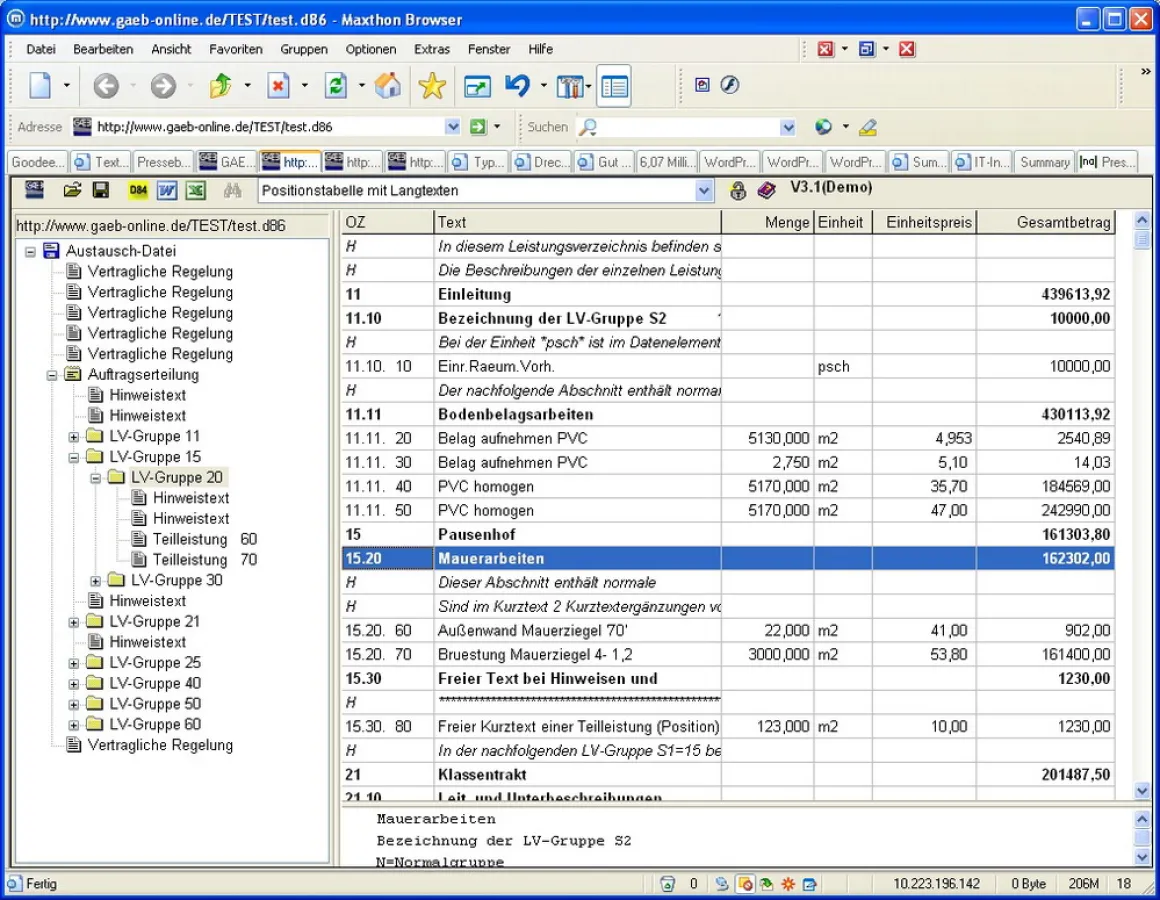
Task: Switch to the Summary tab
Action: point(1044,162)
